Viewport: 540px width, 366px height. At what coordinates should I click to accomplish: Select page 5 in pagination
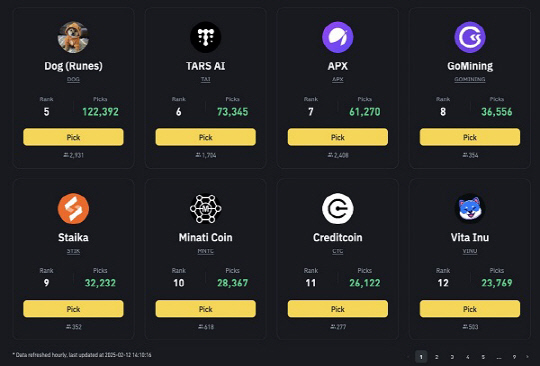pos(483,357)
